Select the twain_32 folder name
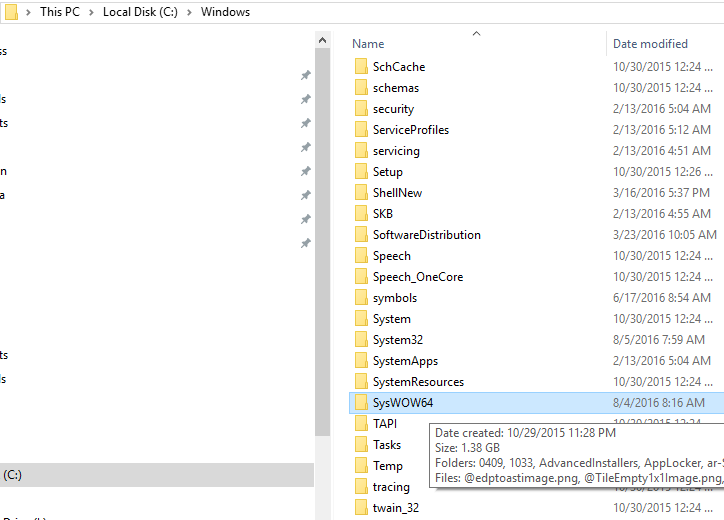The image size is (724, 520). 396,508
